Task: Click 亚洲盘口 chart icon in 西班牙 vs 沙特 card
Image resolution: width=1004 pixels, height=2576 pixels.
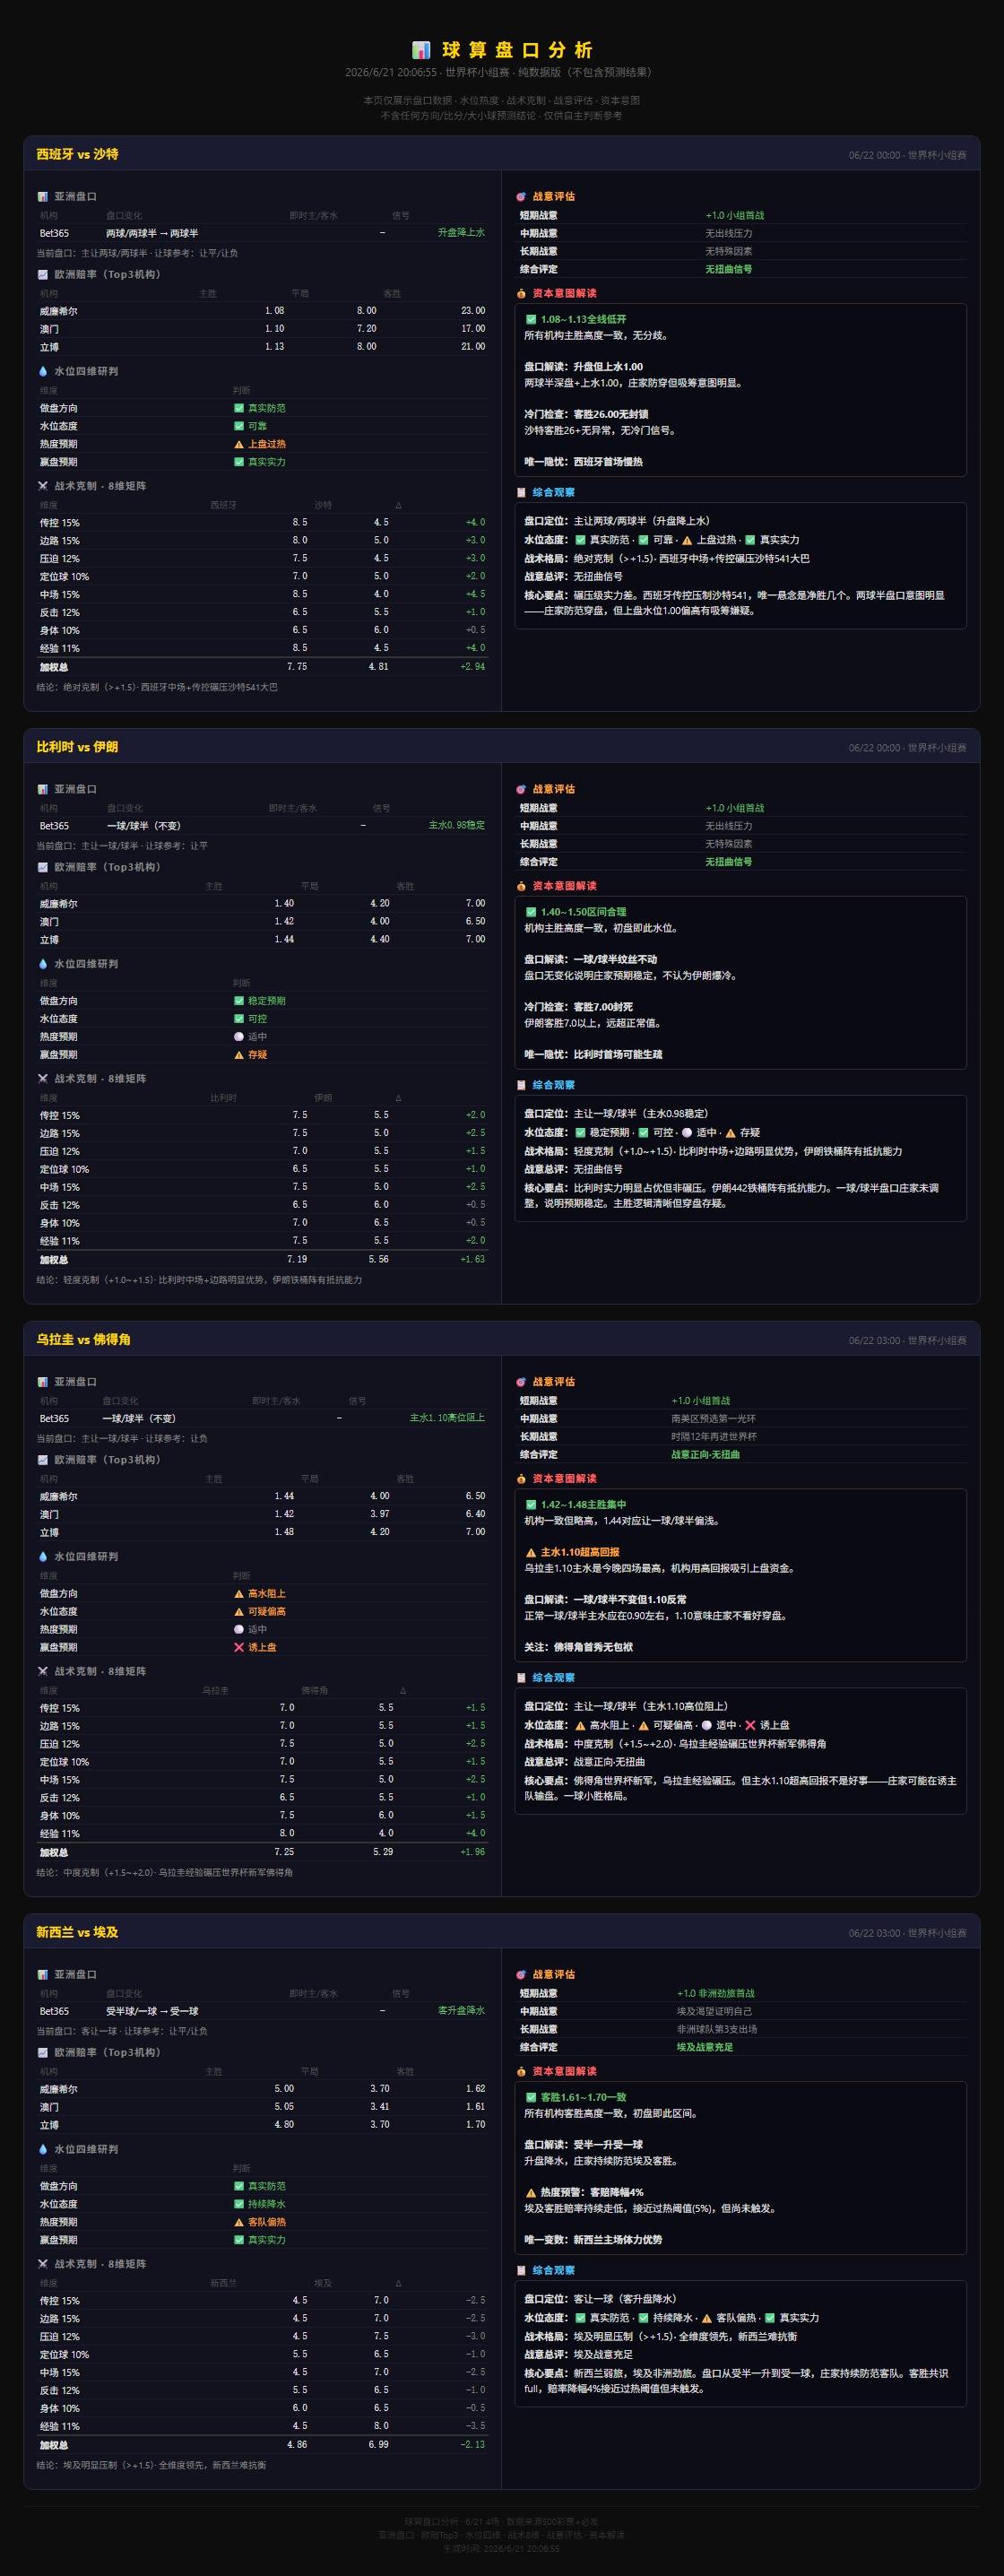Action: pos(42,197)
